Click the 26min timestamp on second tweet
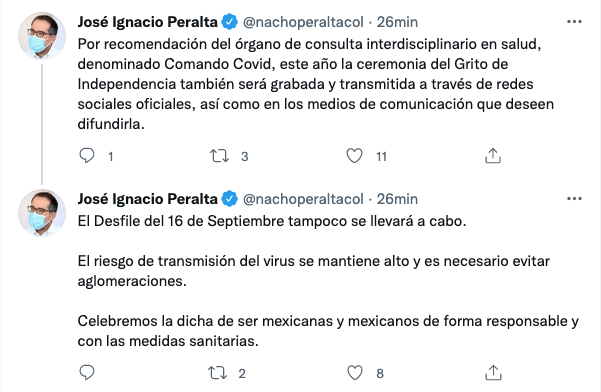 coord(397,199)
